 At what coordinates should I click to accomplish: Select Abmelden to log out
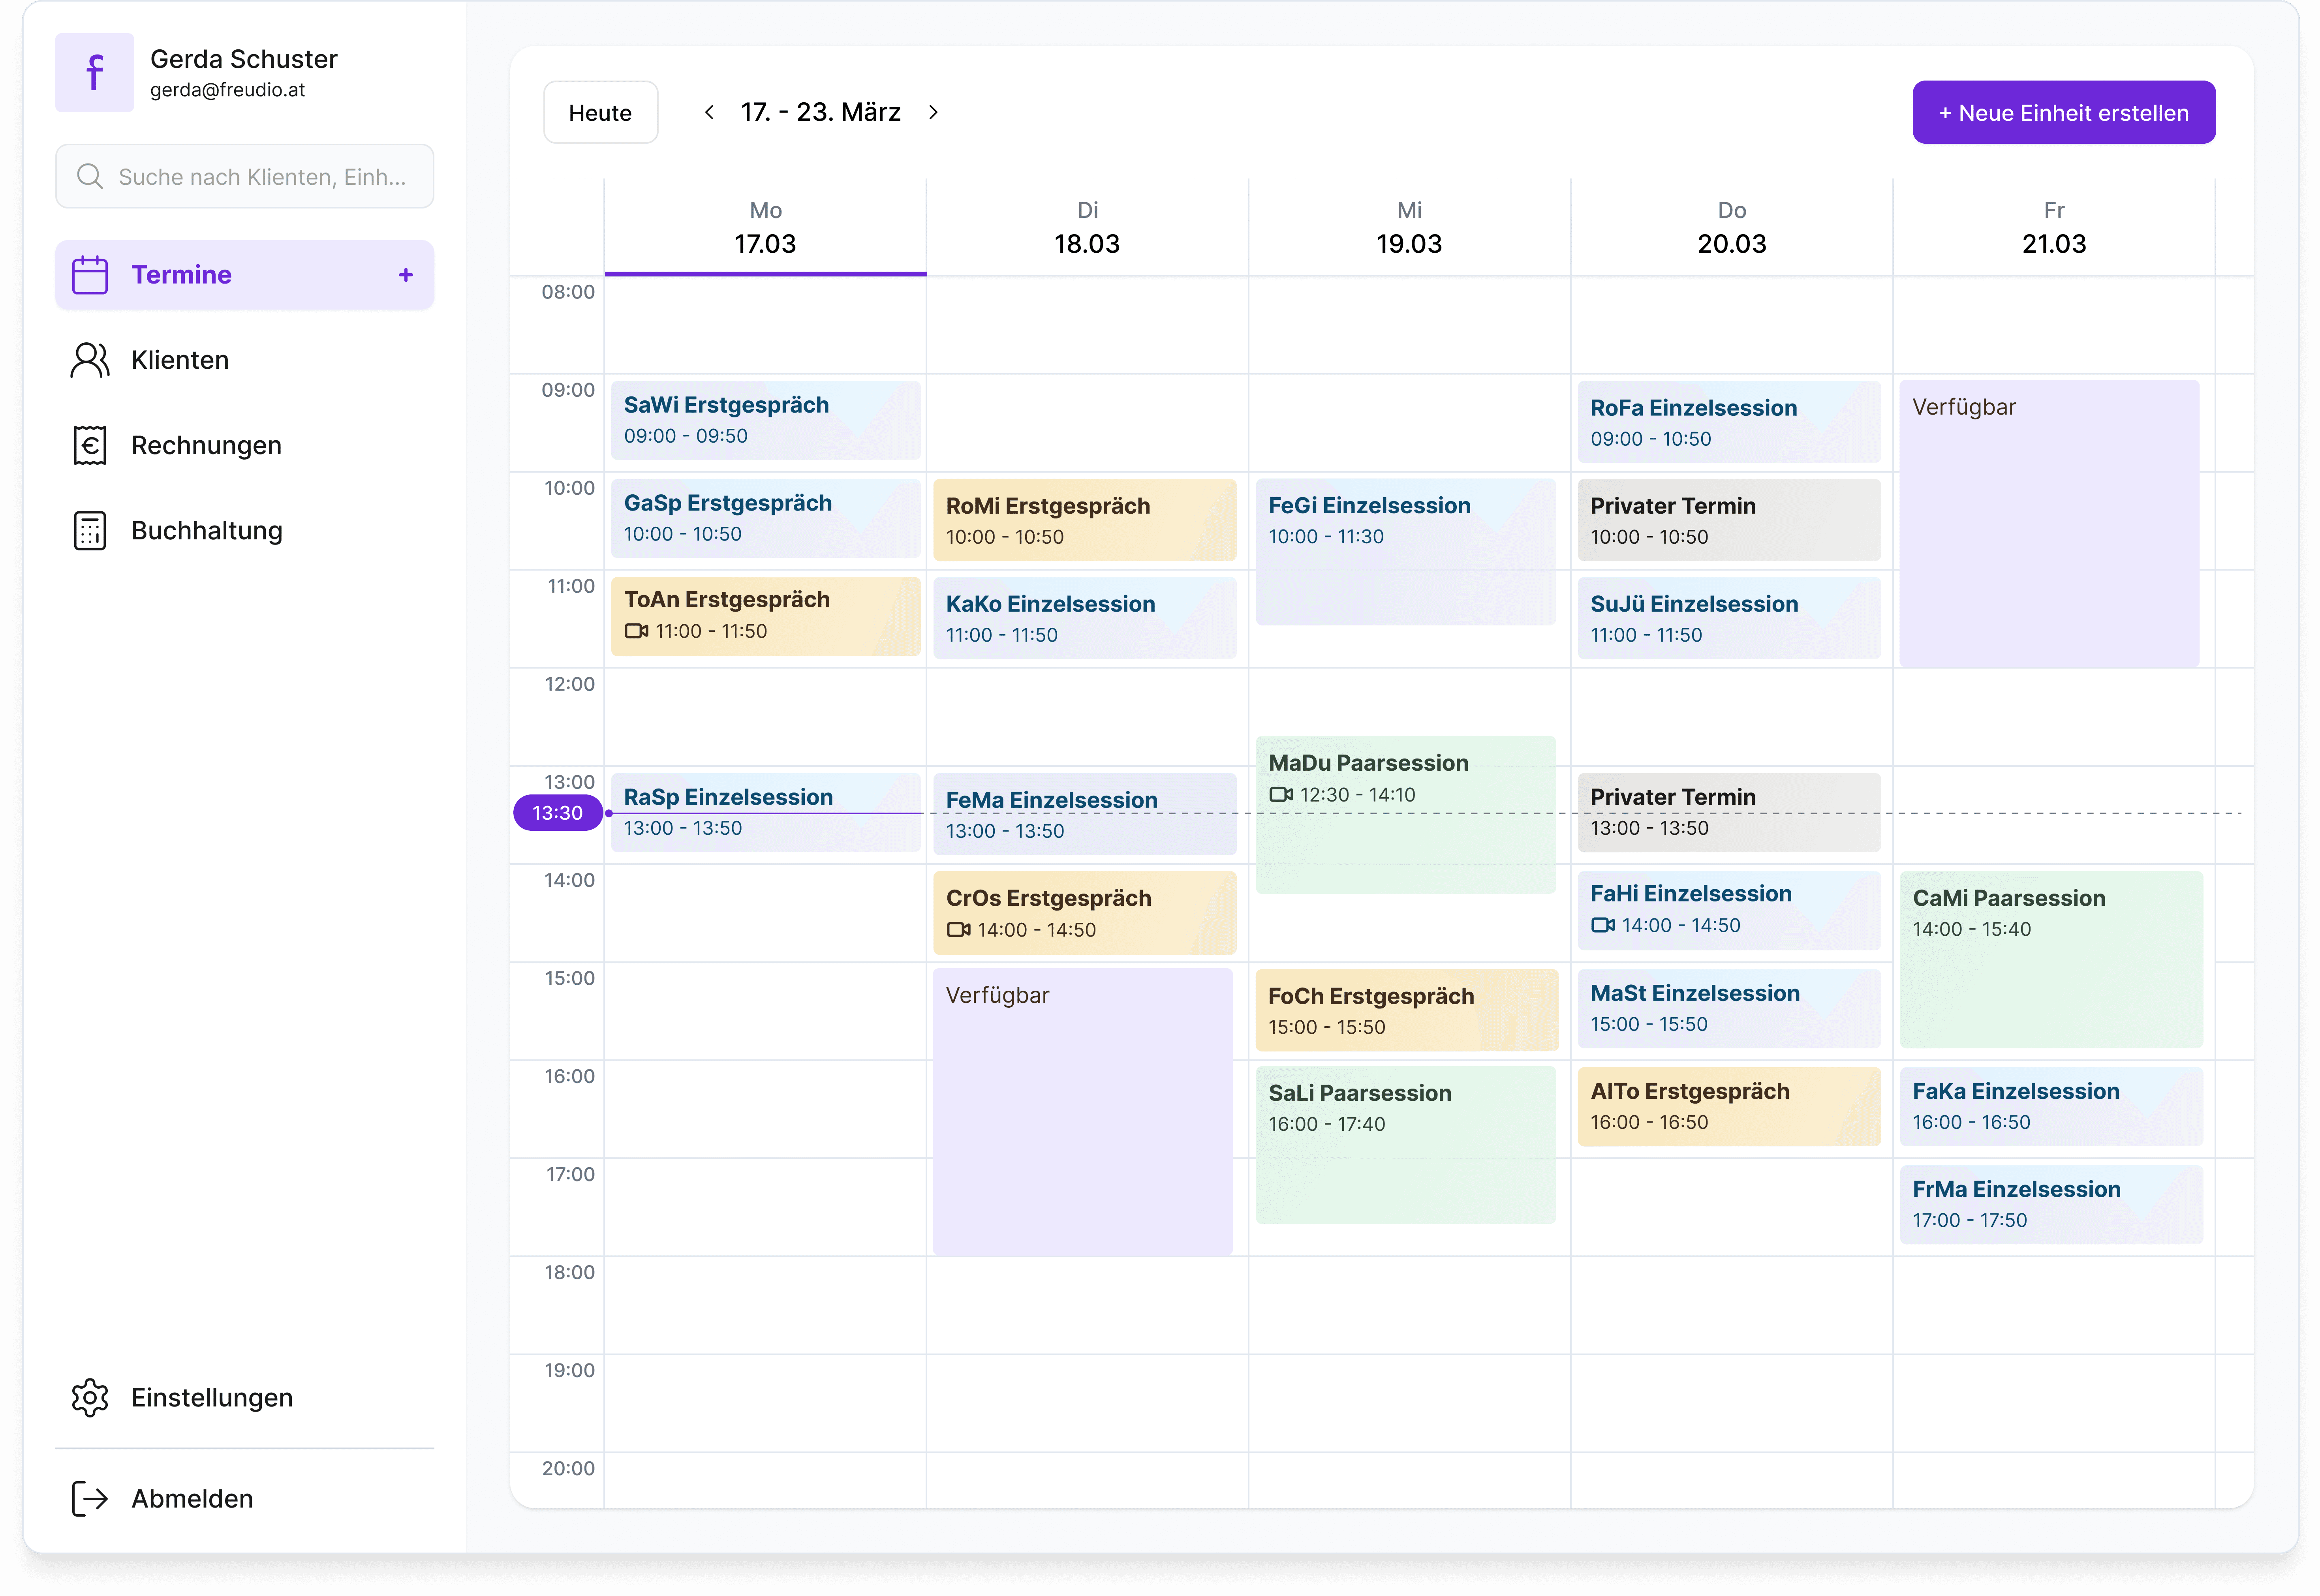tap(245, 1499)
